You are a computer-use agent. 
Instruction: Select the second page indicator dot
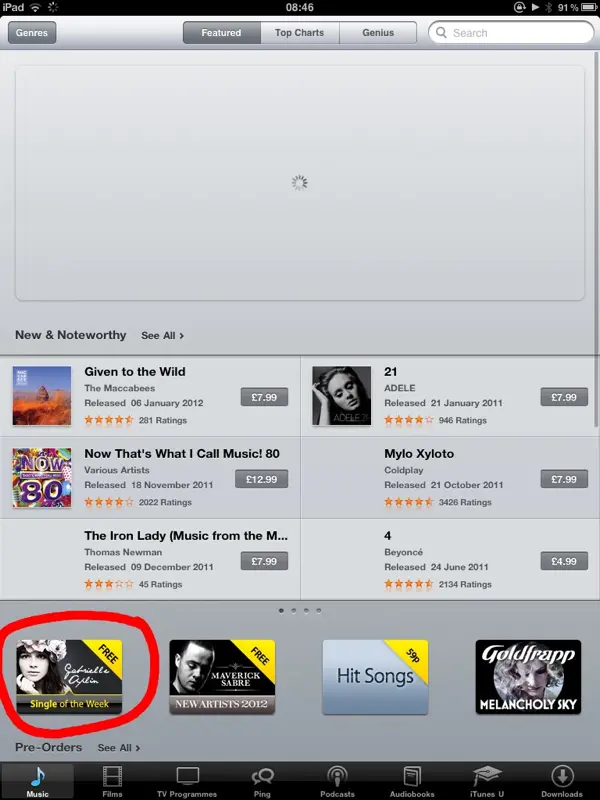click(294, 611)
